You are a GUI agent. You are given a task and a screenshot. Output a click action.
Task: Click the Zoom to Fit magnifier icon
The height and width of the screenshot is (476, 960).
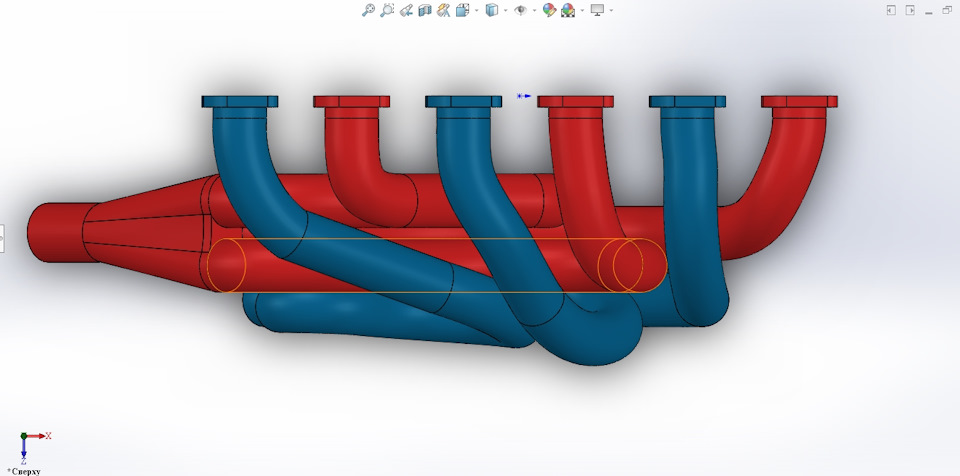368,10
